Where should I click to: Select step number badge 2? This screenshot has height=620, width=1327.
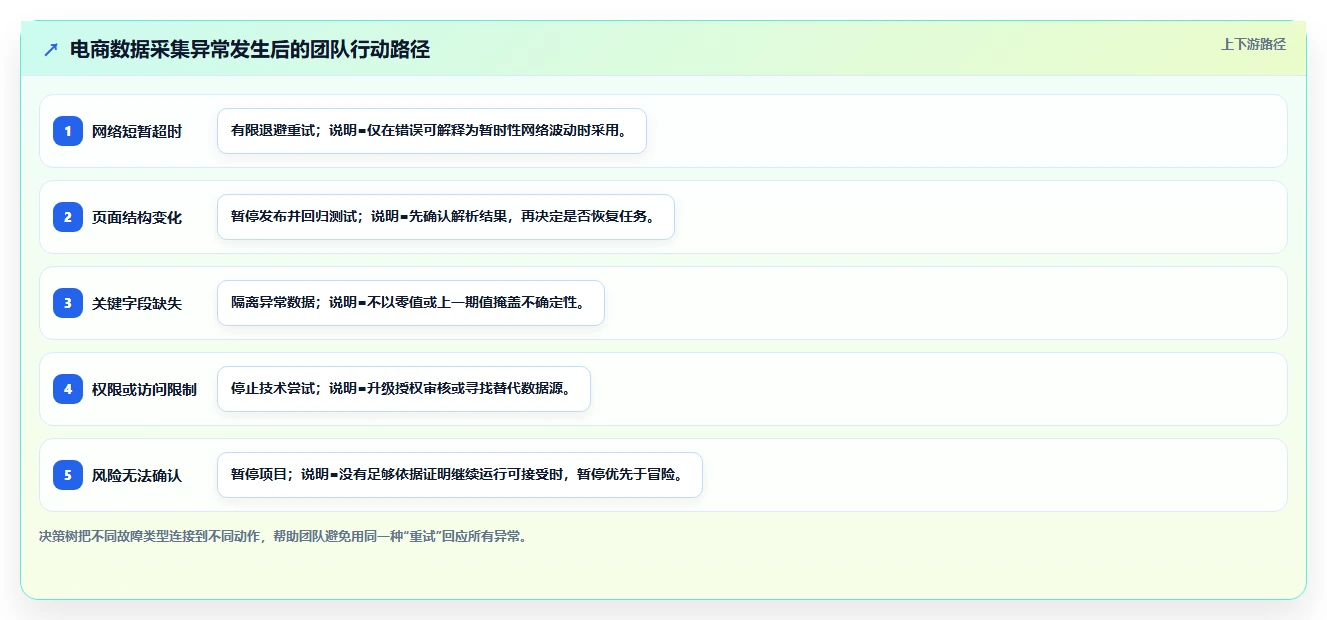point(68,217)
